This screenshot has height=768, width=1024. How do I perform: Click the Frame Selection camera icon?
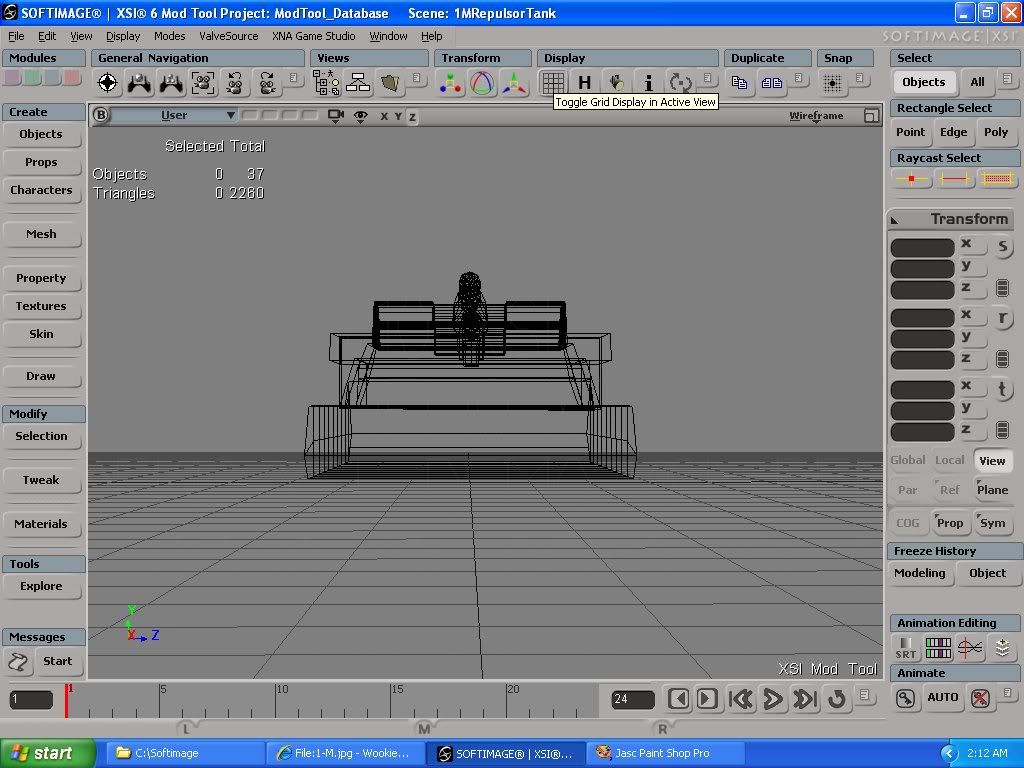click(203, 83)
